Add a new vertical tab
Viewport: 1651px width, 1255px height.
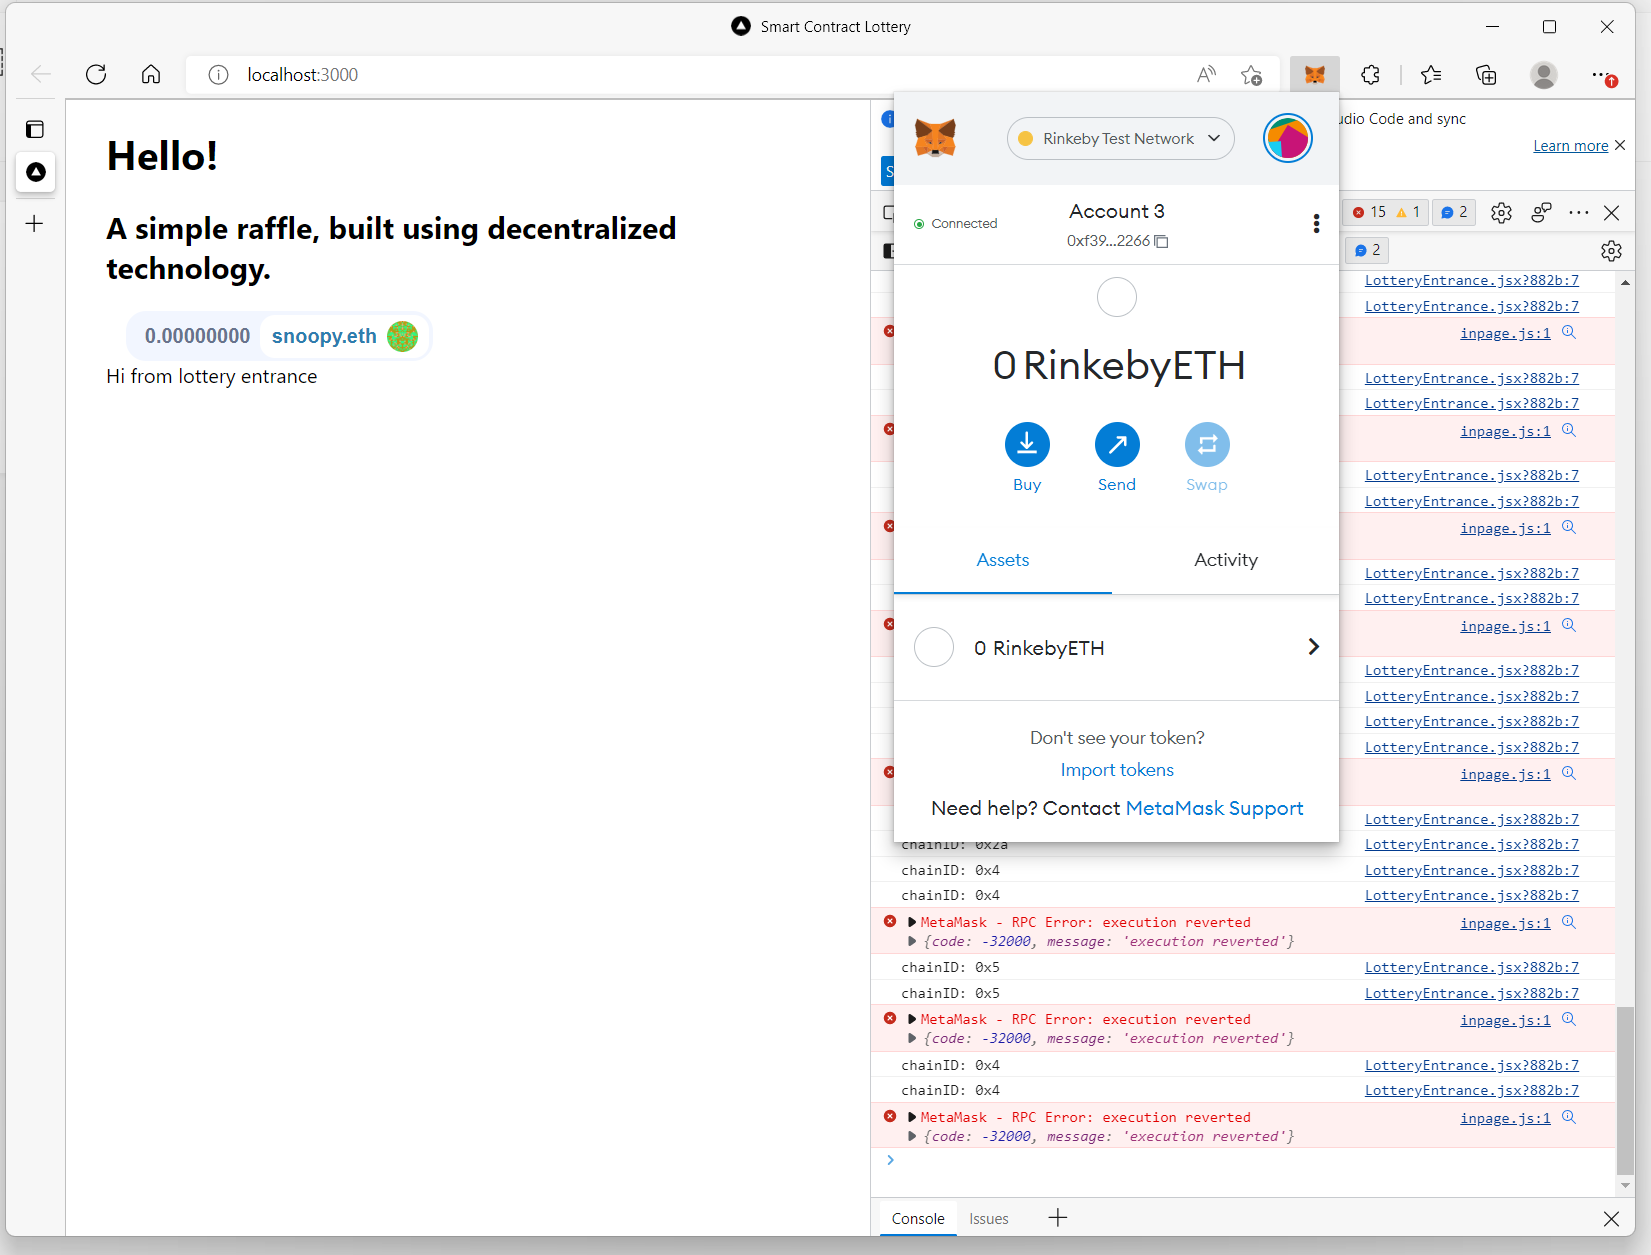click(x=35, y=224)
